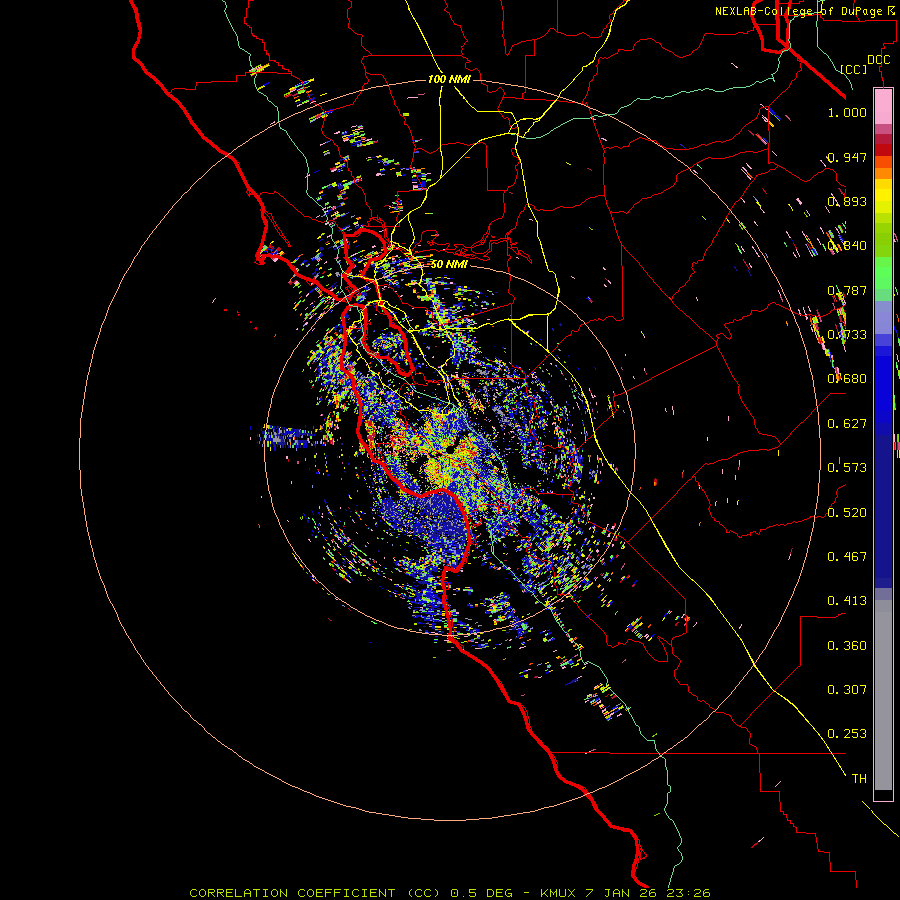Click the yellow band of the color bar
This screenshot has height=900, width=900.
point(883,196)
